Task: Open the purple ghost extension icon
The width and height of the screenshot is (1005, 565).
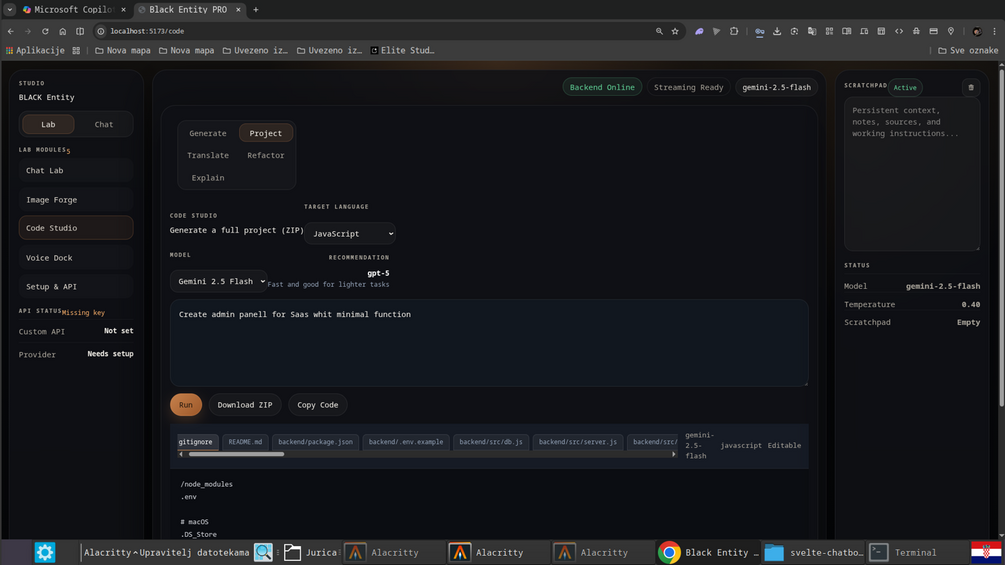Action: coord(699,31)
